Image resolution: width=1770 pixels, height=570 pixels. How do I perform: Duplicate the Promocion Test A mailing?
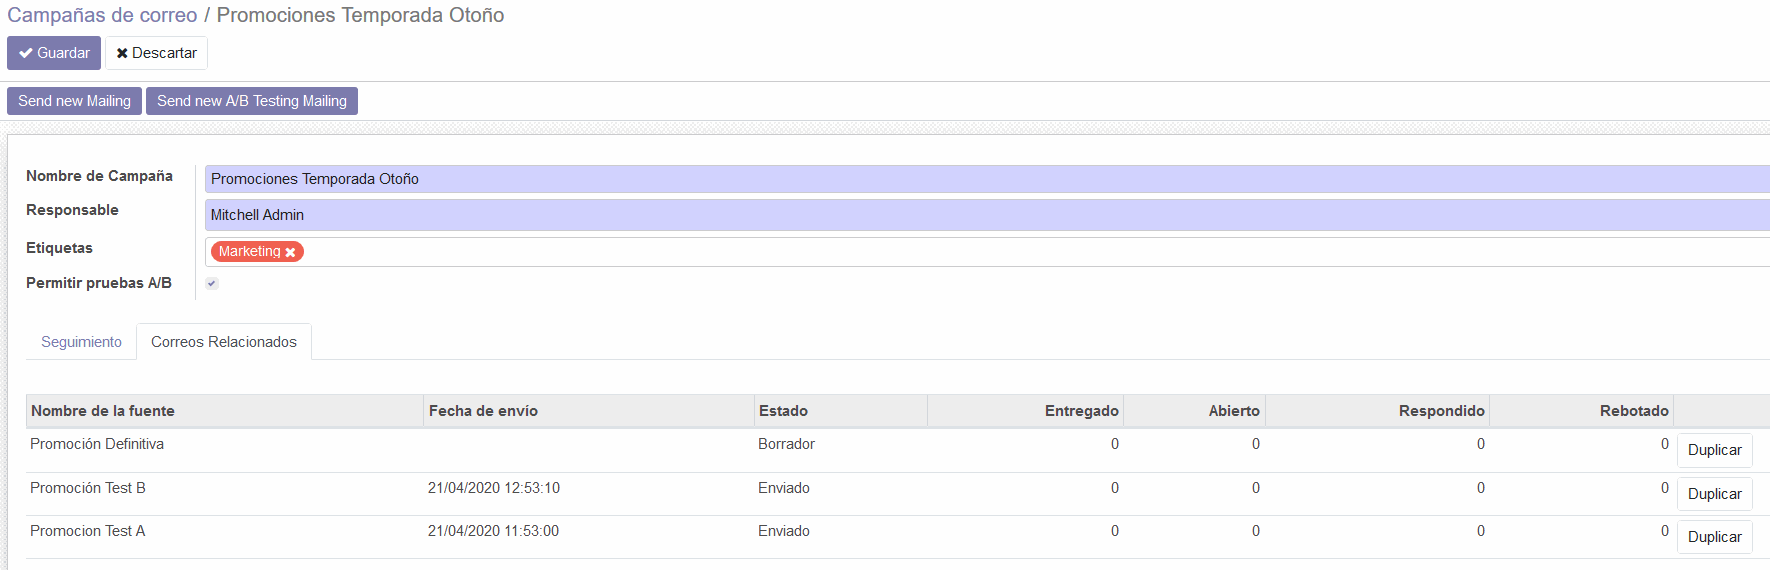pos(1714,537)
